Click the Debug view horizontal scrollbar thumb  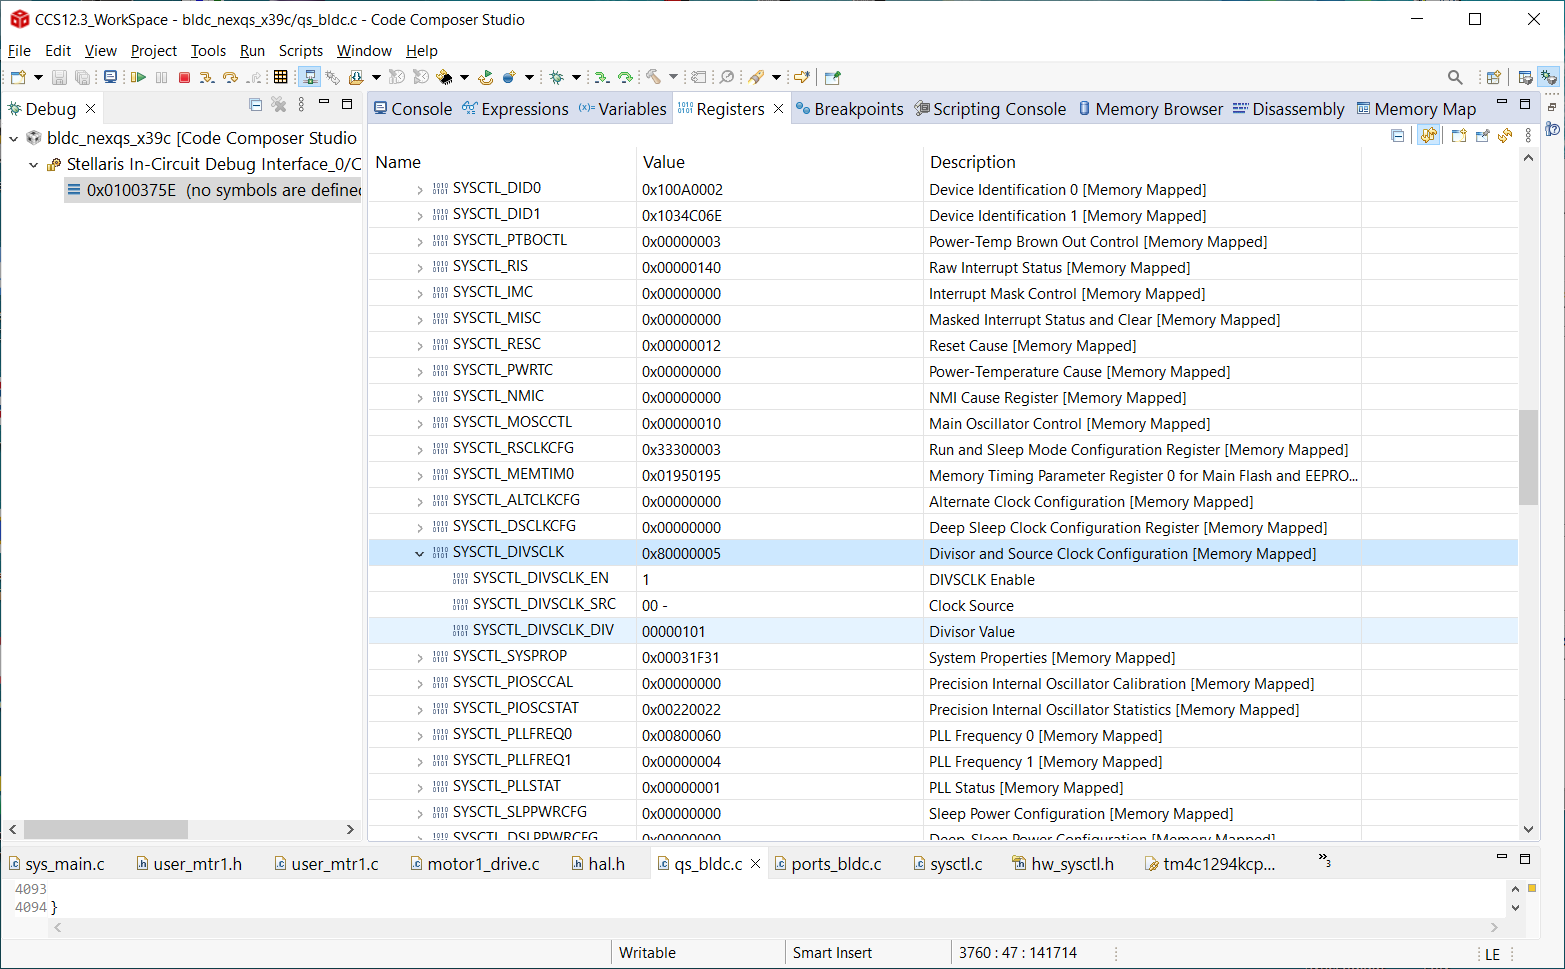click(x=106, y=829)
